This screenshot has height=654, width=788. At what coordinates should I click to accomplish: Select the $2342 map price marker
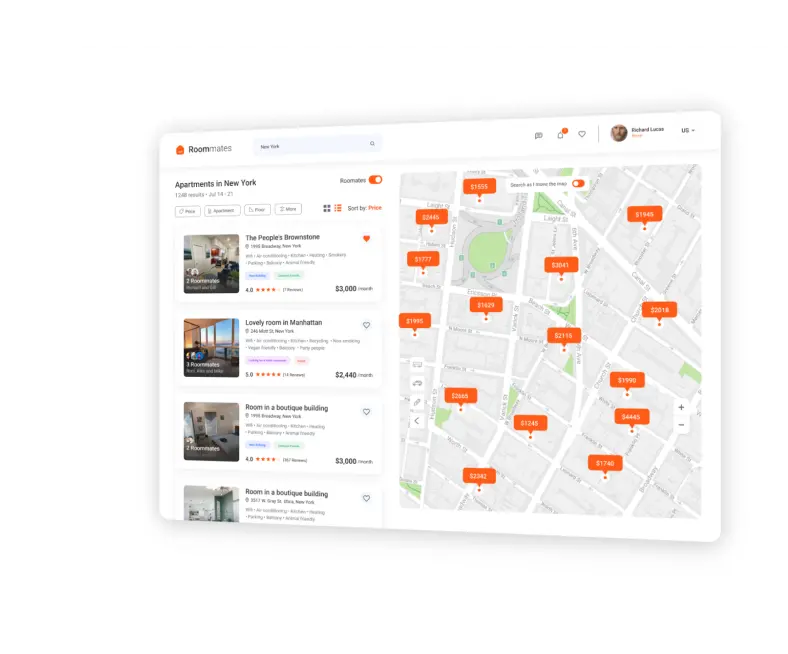click(x=479, y=476)
